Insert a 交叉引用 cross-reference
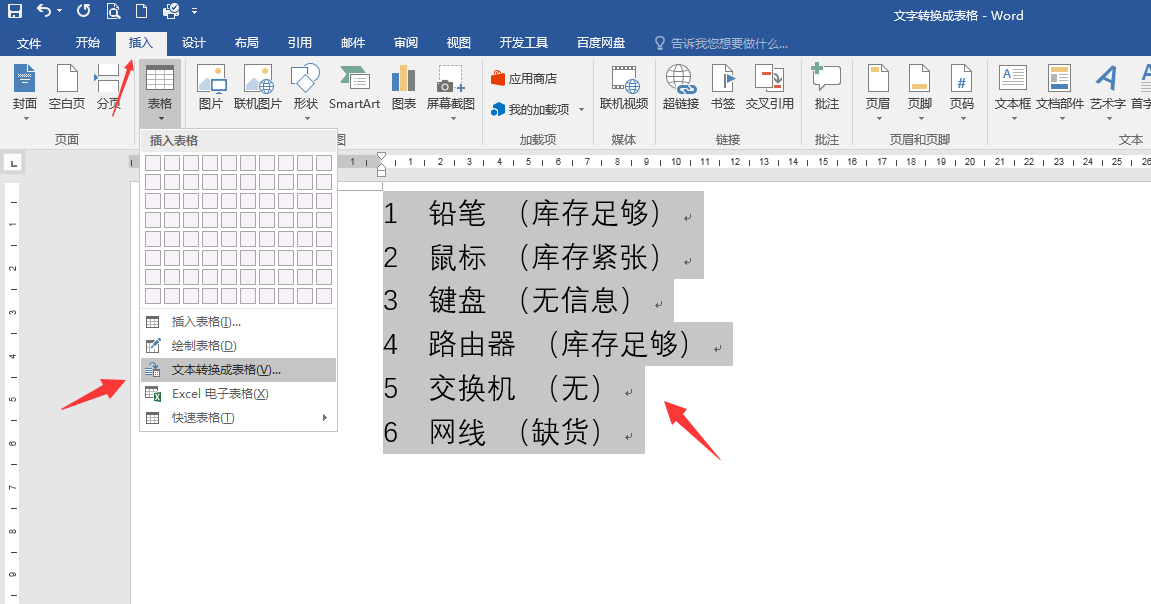The width and height of the screenshot is (1151, 604). point(769,87)
